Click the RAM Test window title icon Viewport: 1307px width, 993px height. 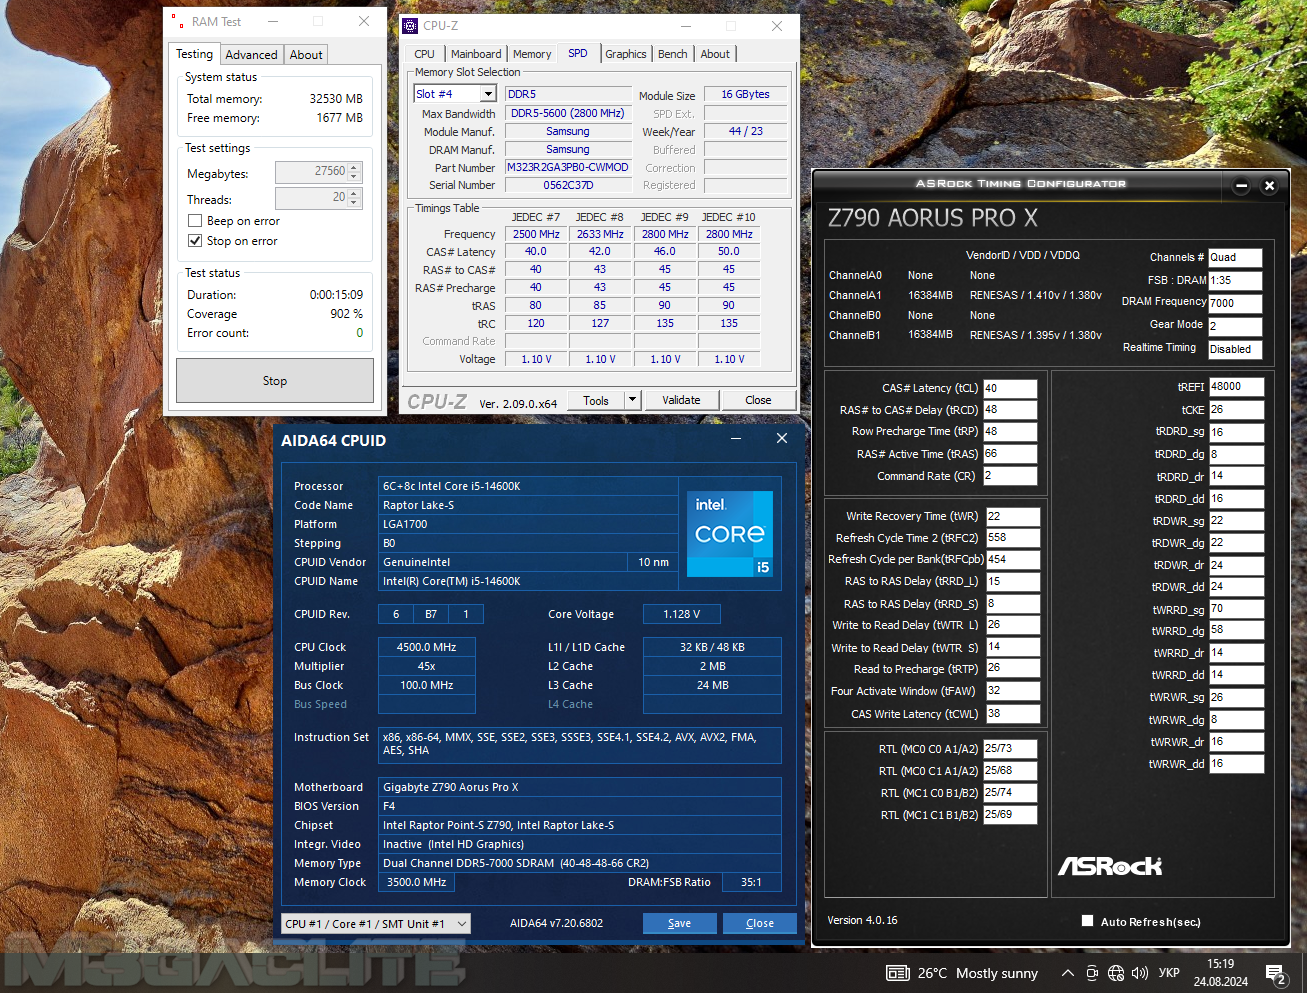pos(177,21)
